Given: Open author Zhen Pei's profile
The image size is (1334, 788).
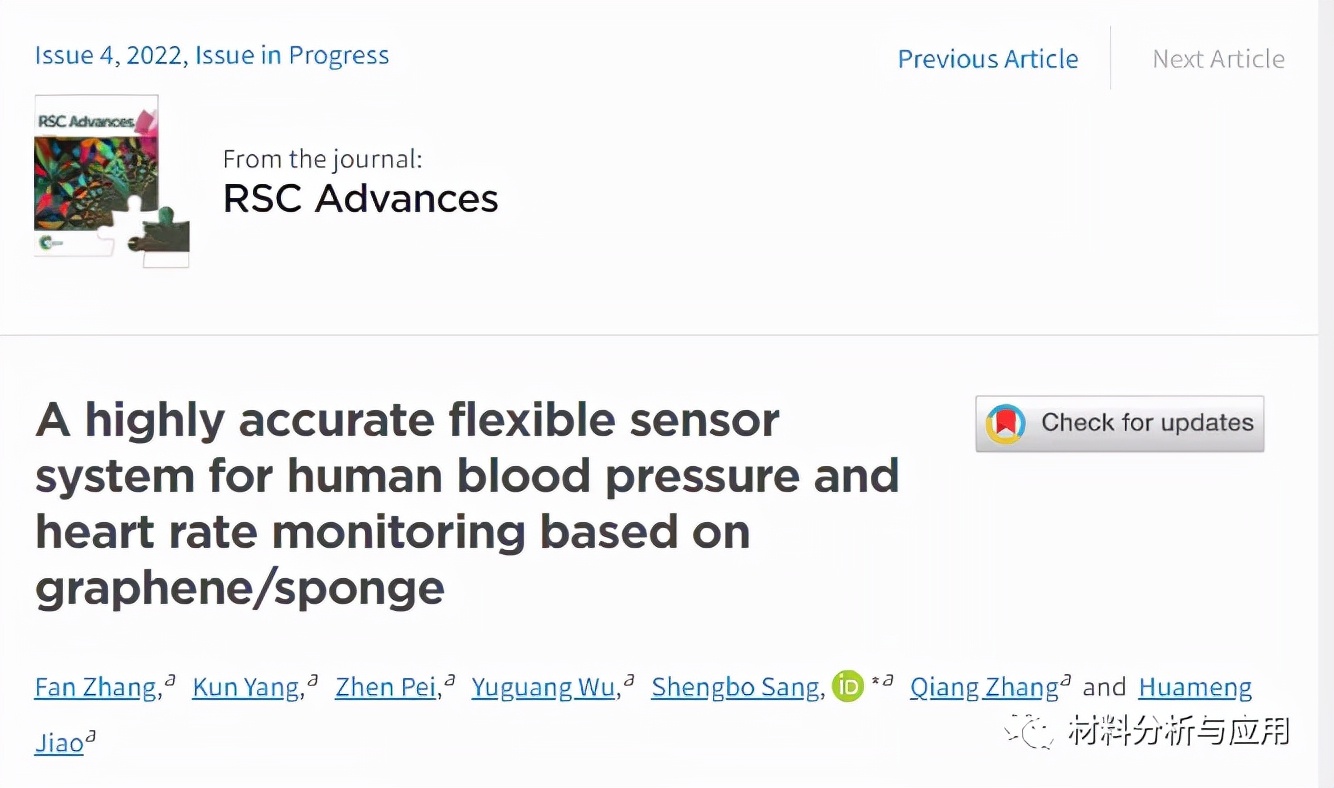Looking at the screenshot, I should [x=385, y=687].
